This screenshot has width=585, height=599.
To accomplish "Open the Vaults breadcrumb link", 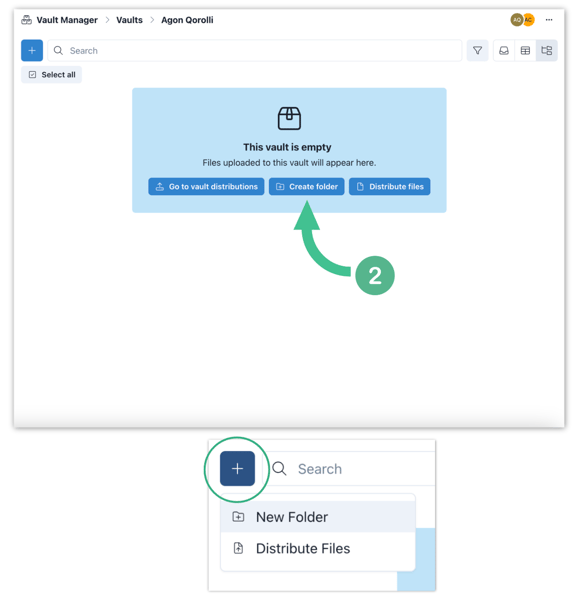I will [x=130, y=20].
